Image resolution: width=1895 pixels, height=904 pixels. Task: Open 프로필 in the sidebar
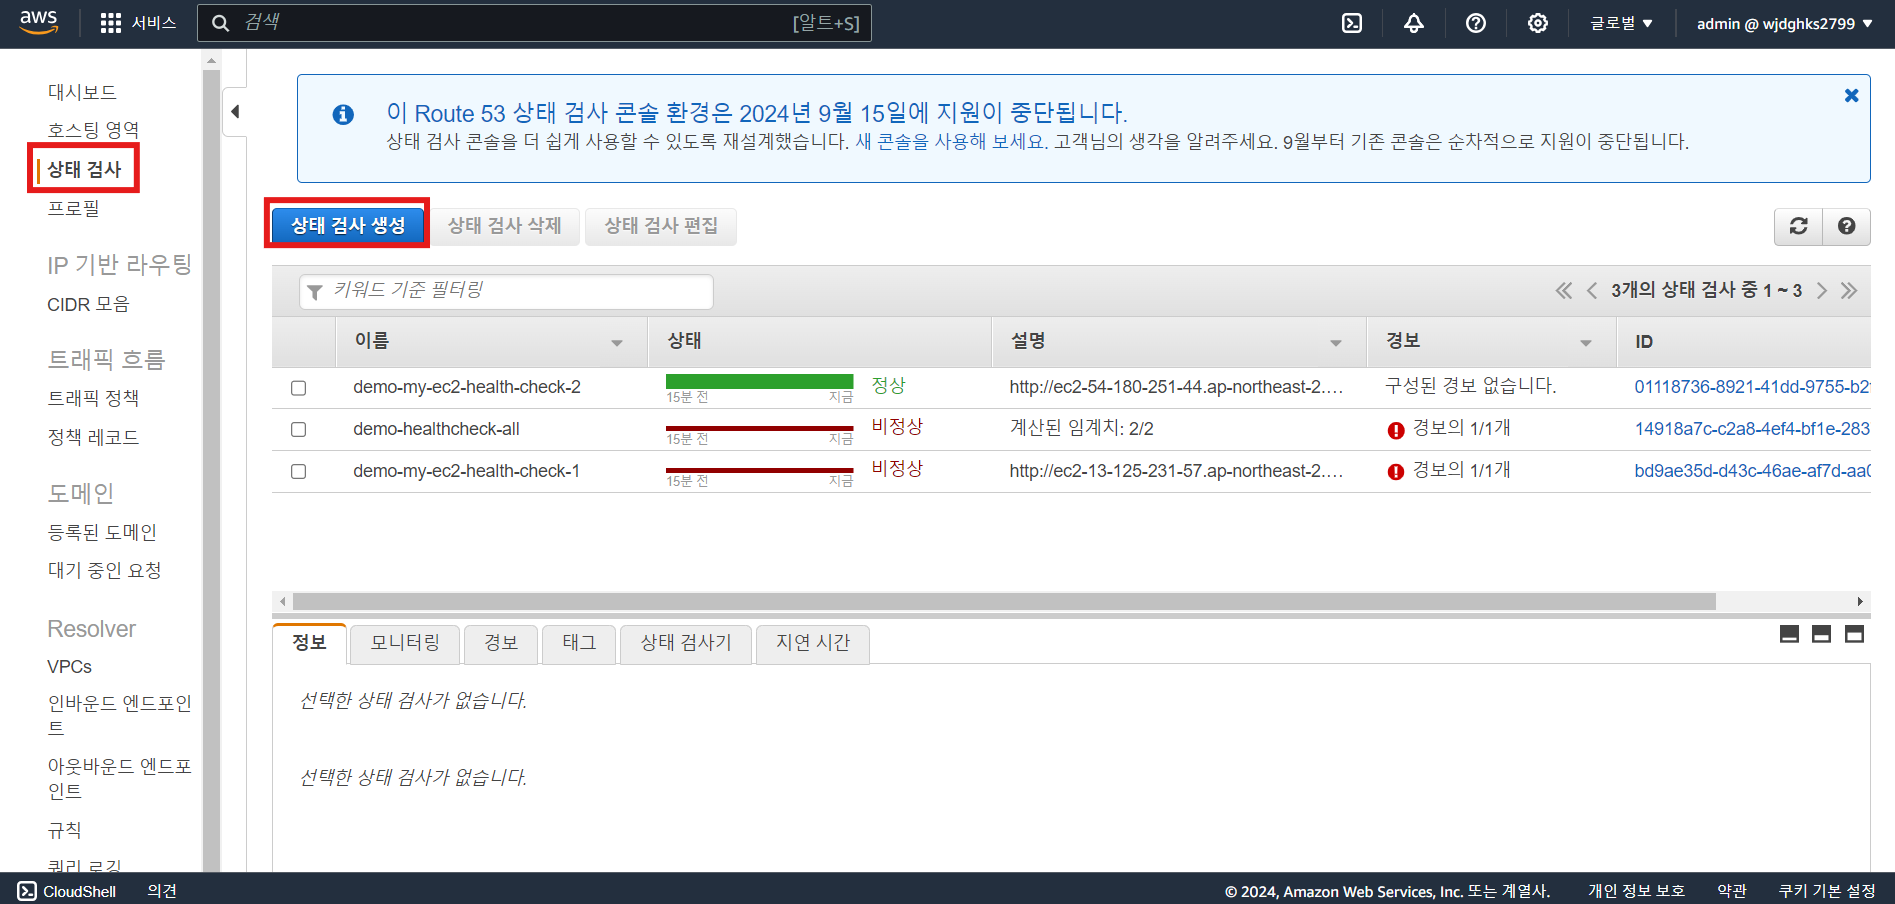point(73,208)
